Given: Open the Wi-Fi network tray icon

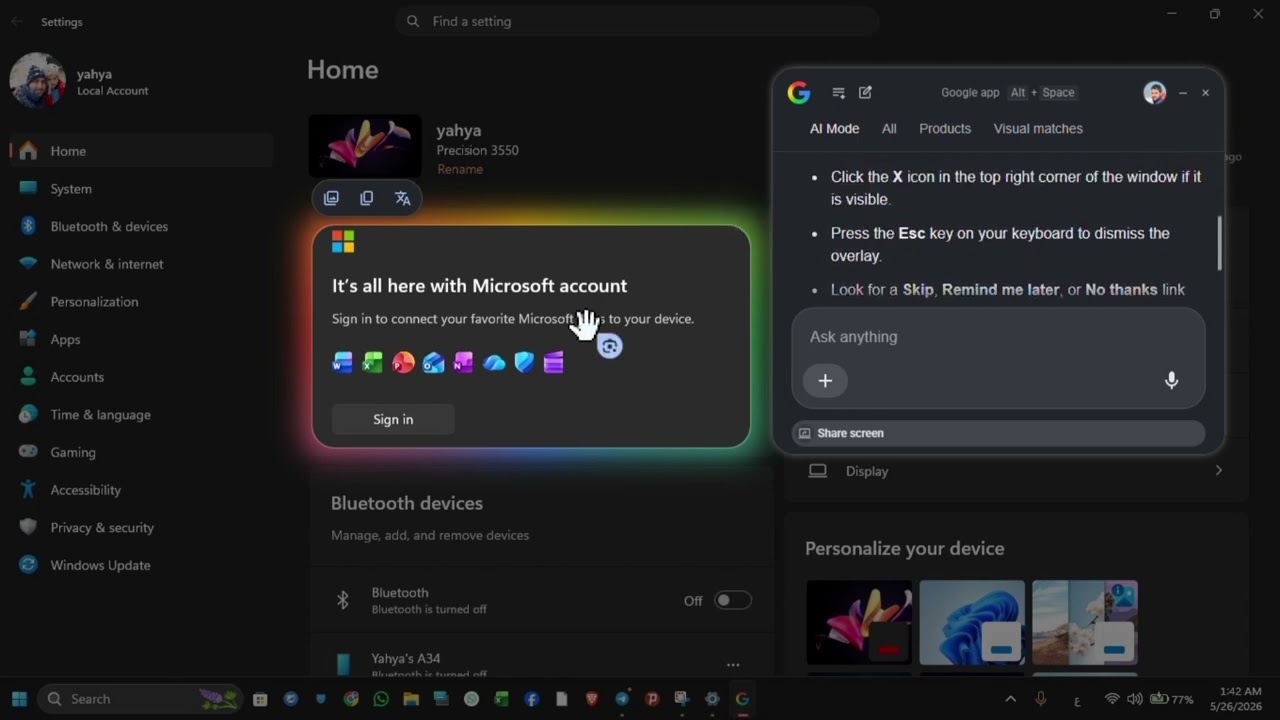Looking at the screenshot, I should click(x=1112, y=699).
